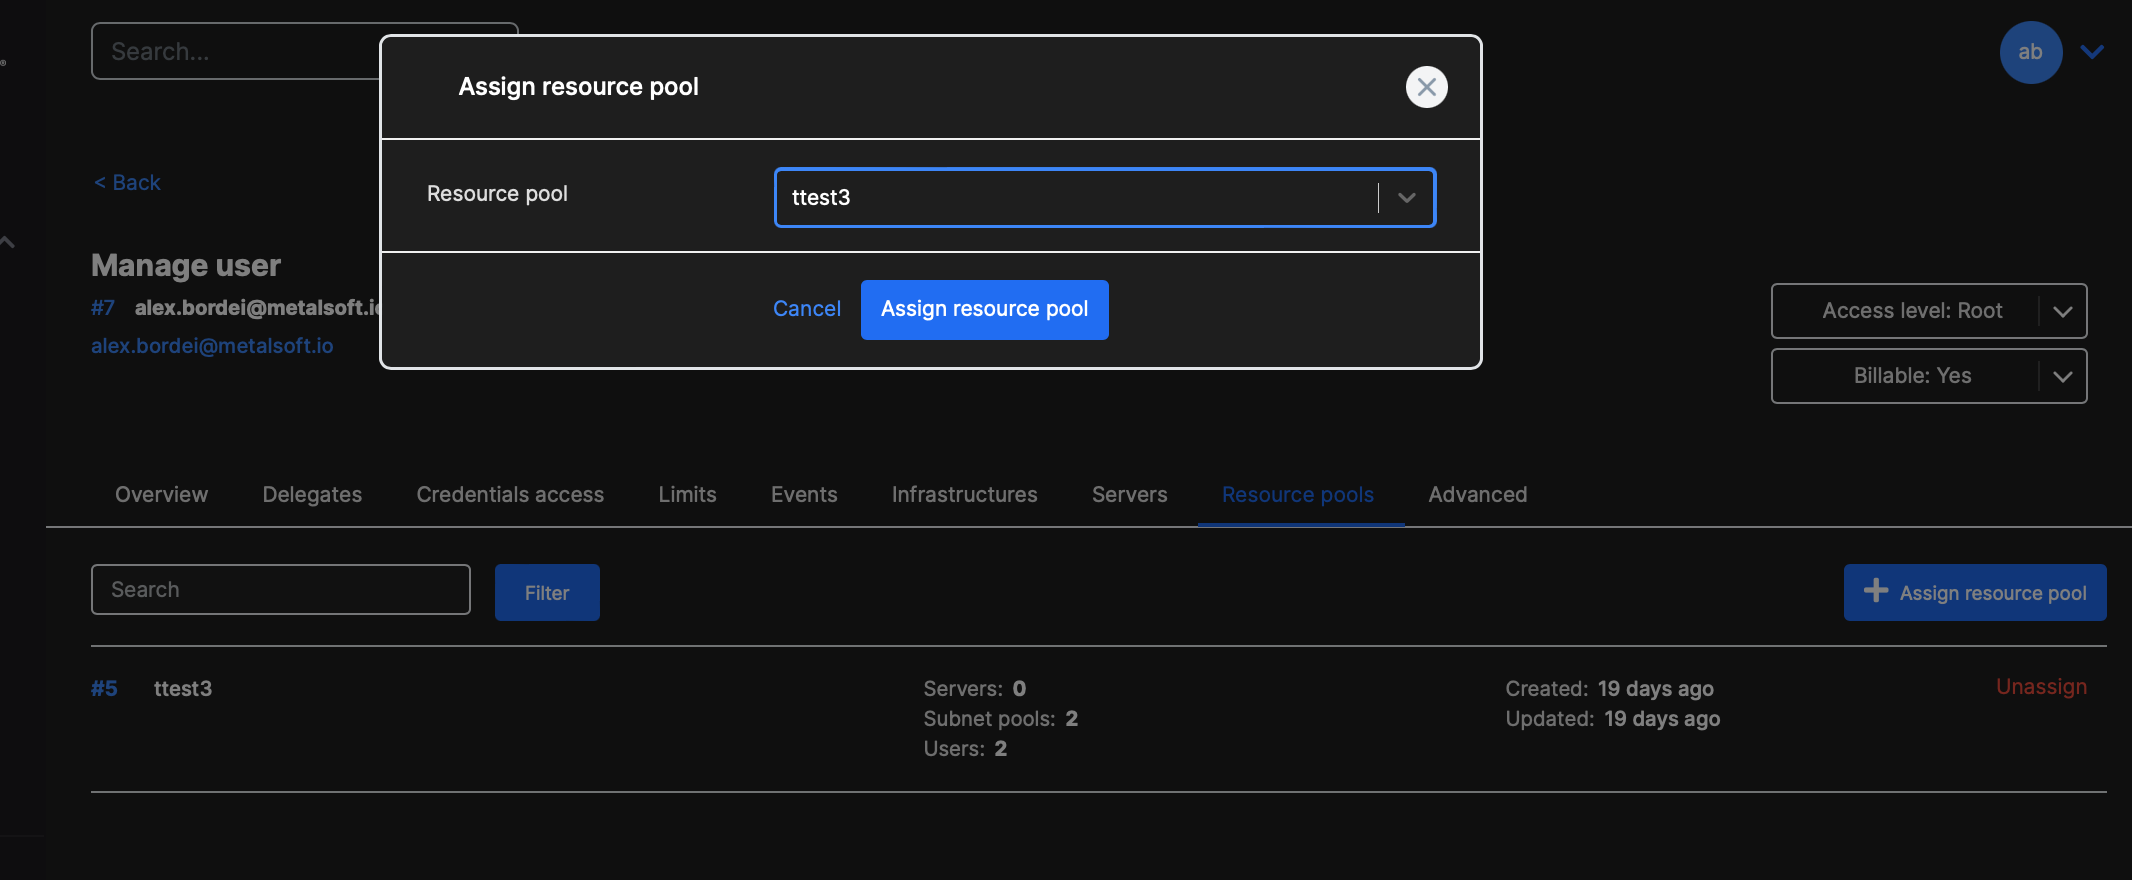This screenshot has width=2132, height=880.
Task: Click the resource pools Search field
Action: pos(280,590)
